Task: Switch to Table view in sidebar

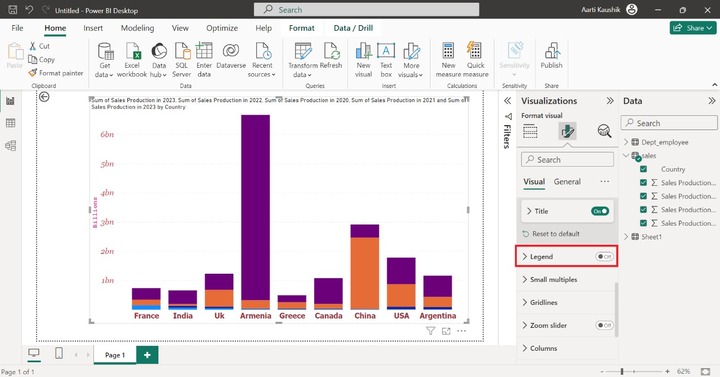Action: click(x=10, y=123)
